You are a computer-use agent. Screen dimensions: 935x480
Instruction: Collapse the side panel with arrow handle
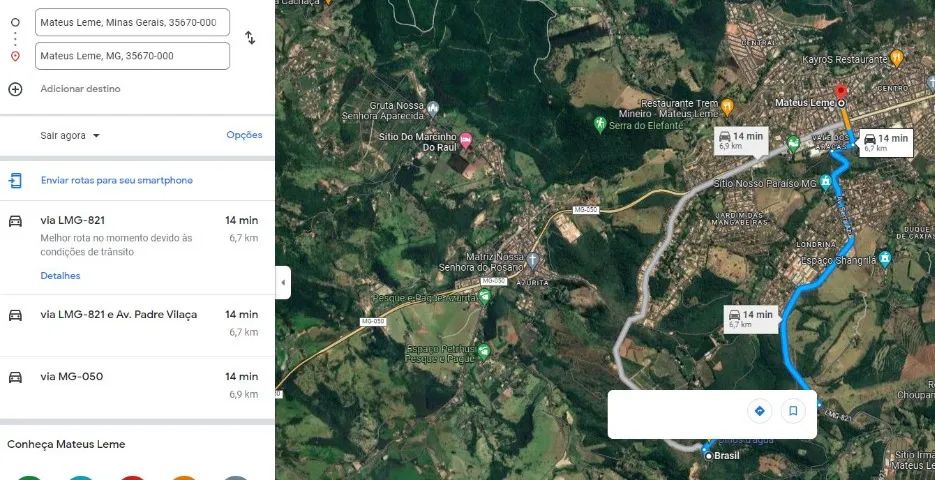pos(283,283)
